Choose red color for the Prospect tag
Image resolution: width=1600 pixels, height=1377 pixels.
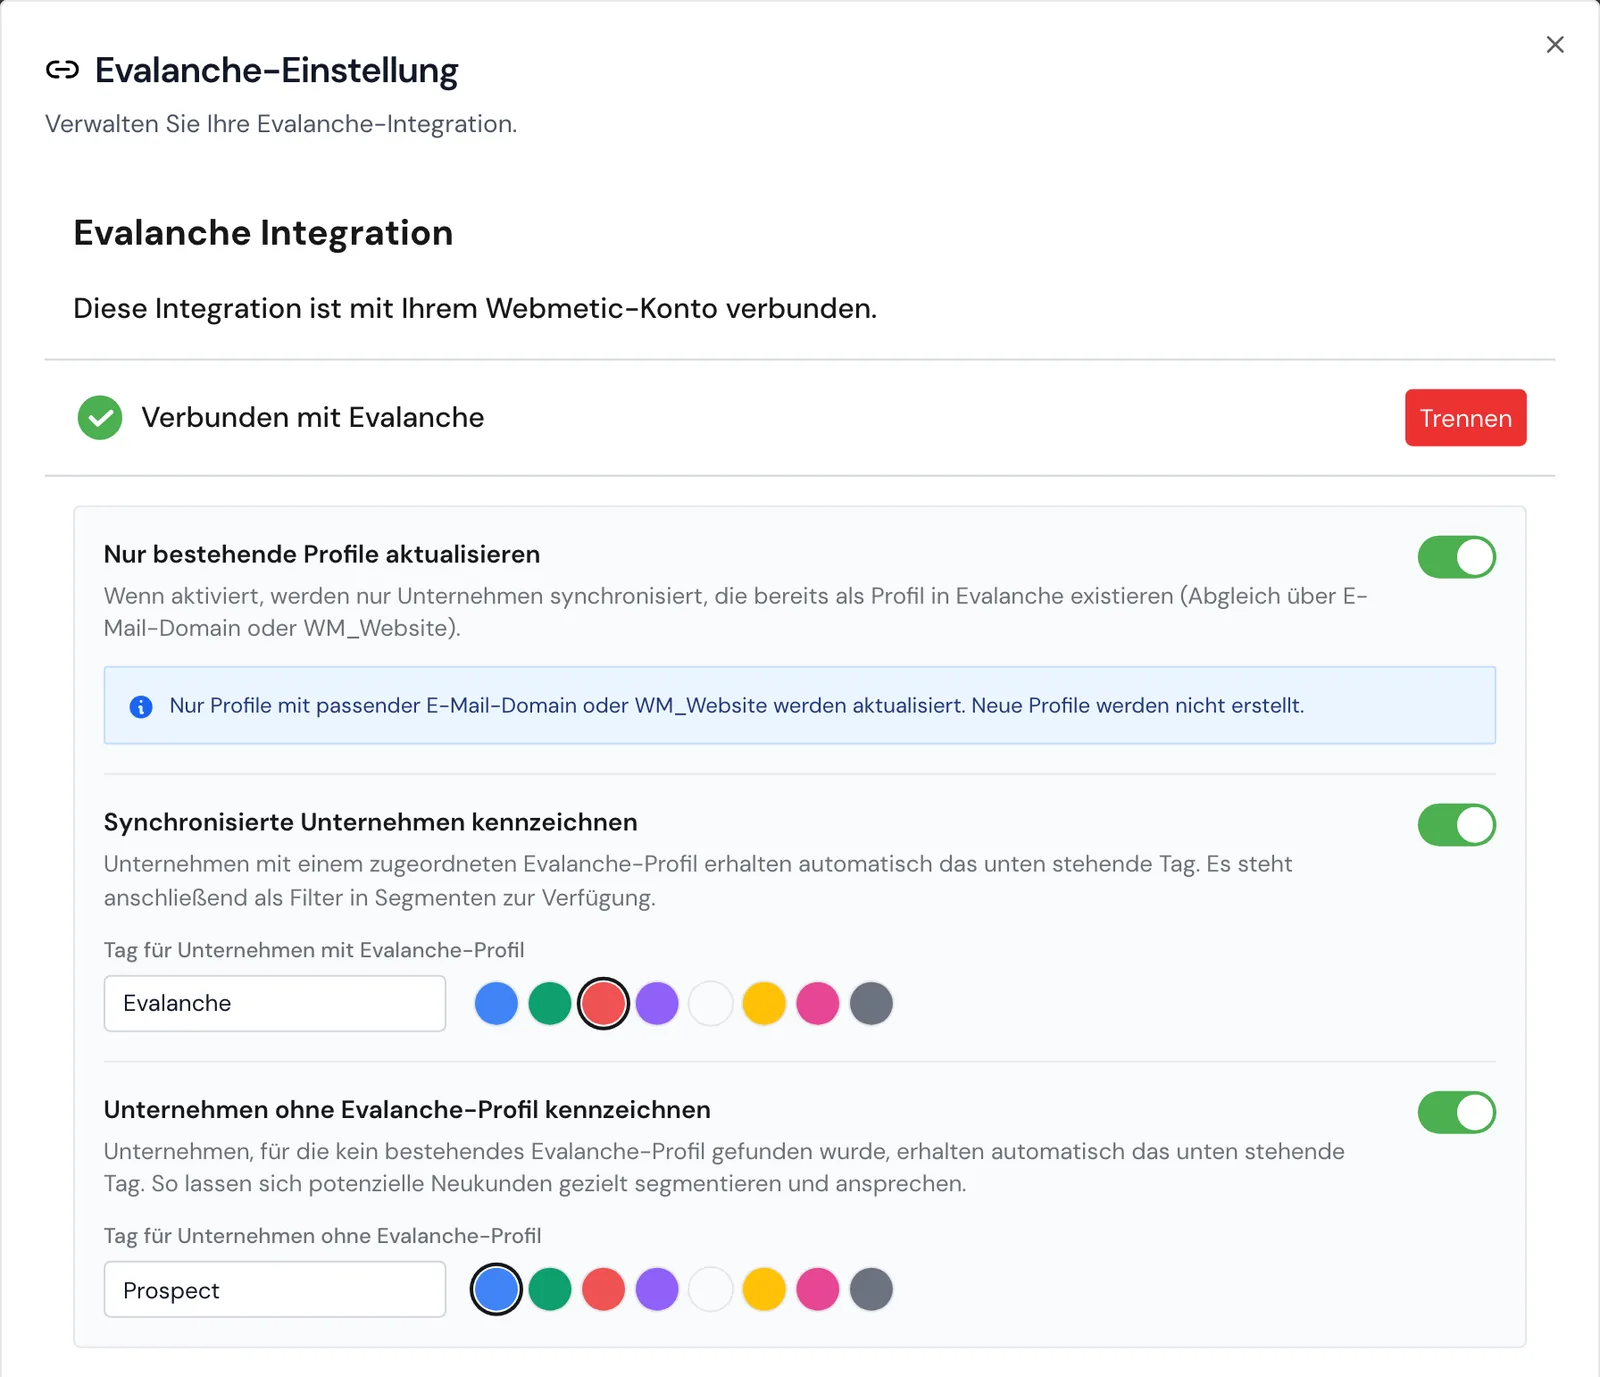coord(603,1289)
